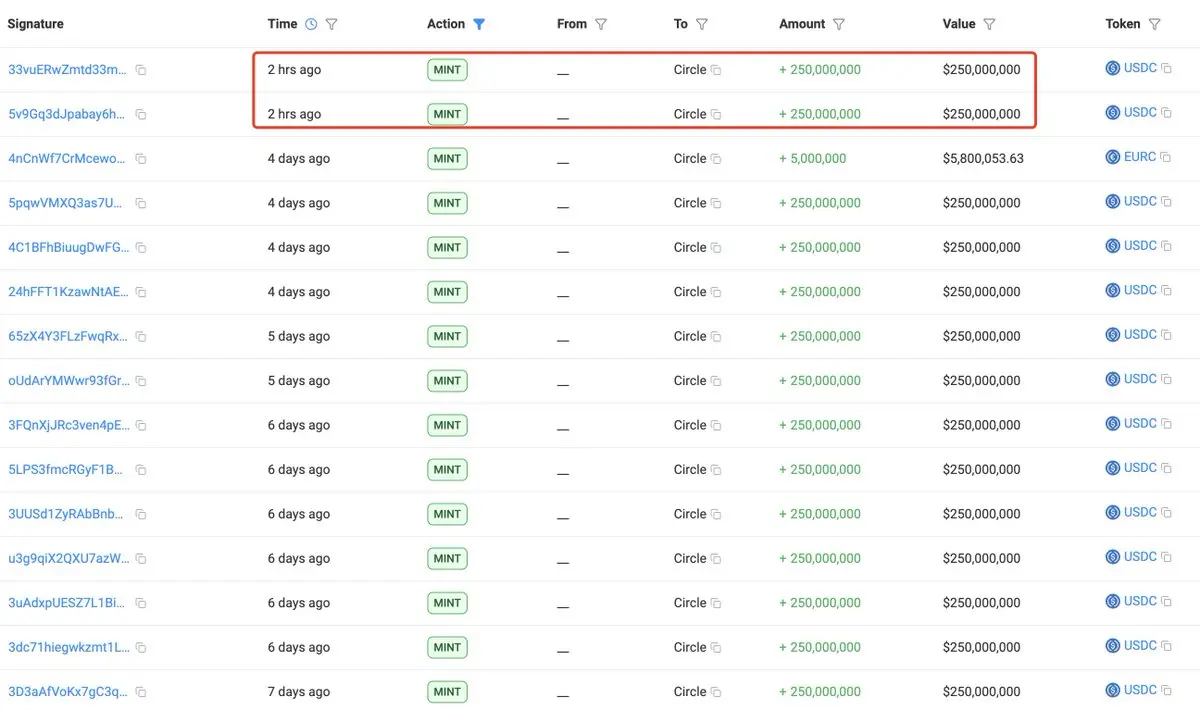The height and width of the screenshot is (710, 1200).
Task: Toggle the Time column clock format icon
Action: [x=311, y=24]
